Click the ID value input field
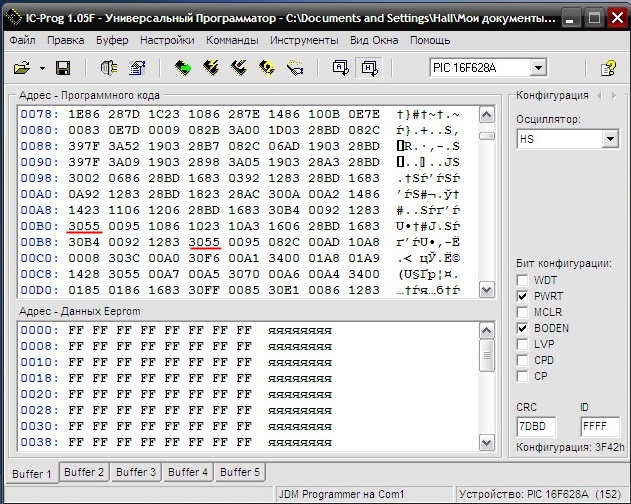631x504 pixels. (600, 426)
